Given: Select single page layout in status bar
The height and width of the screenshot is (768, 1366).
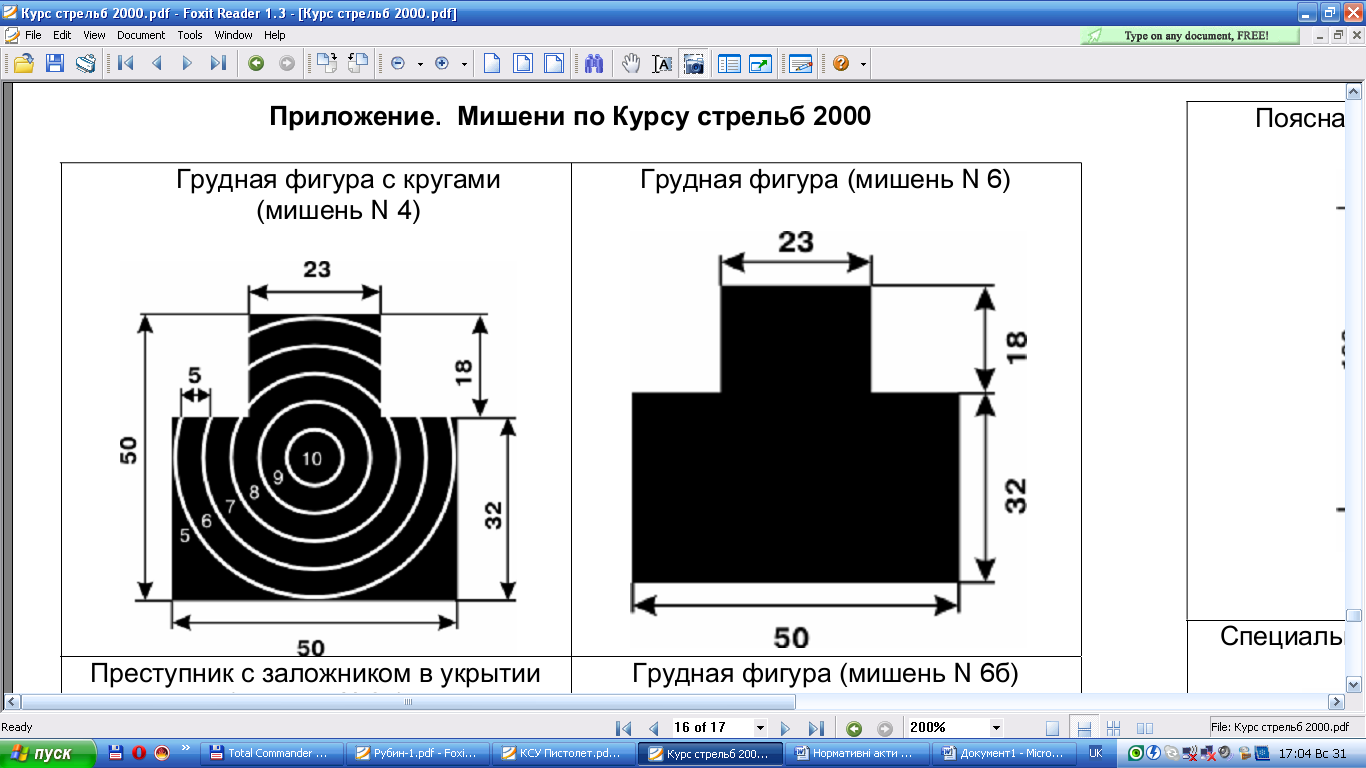Looking at the screenshot, I should [1052, 728].
